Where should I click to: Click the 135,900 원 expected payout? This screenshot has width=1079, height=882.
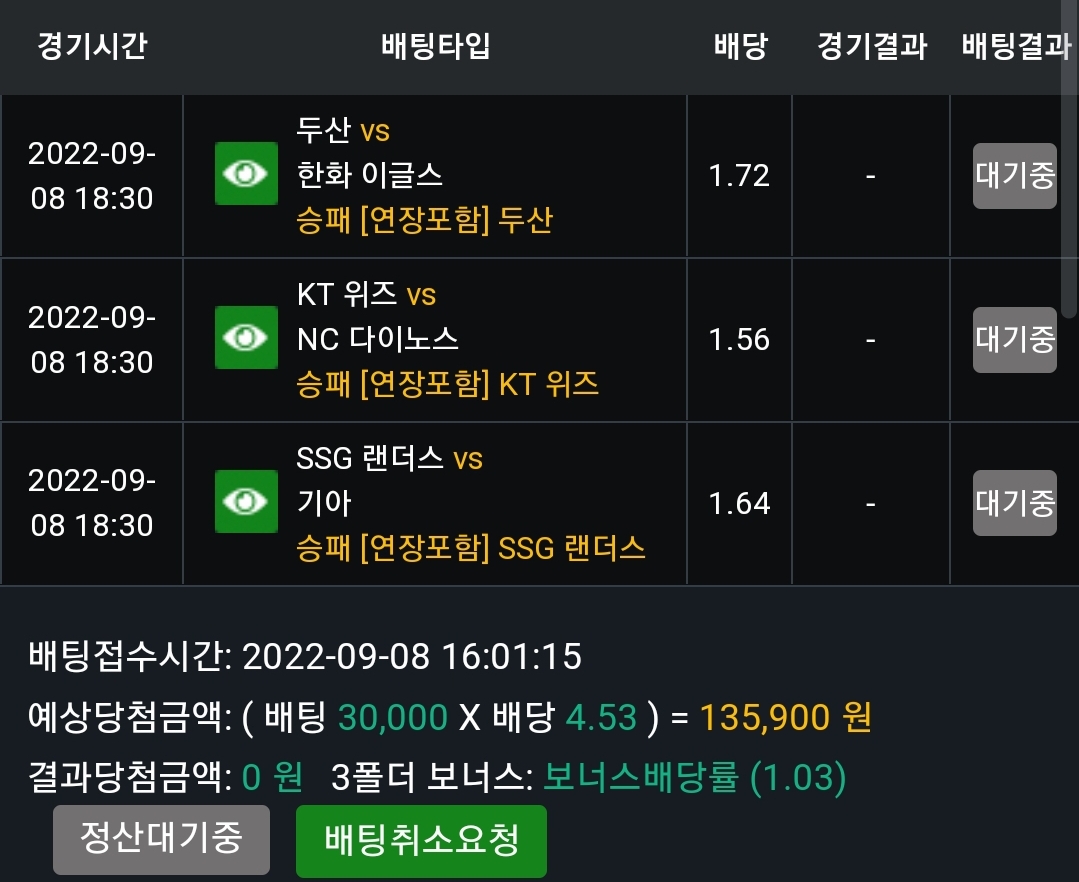pyautogui.click(x=785, y=717)
